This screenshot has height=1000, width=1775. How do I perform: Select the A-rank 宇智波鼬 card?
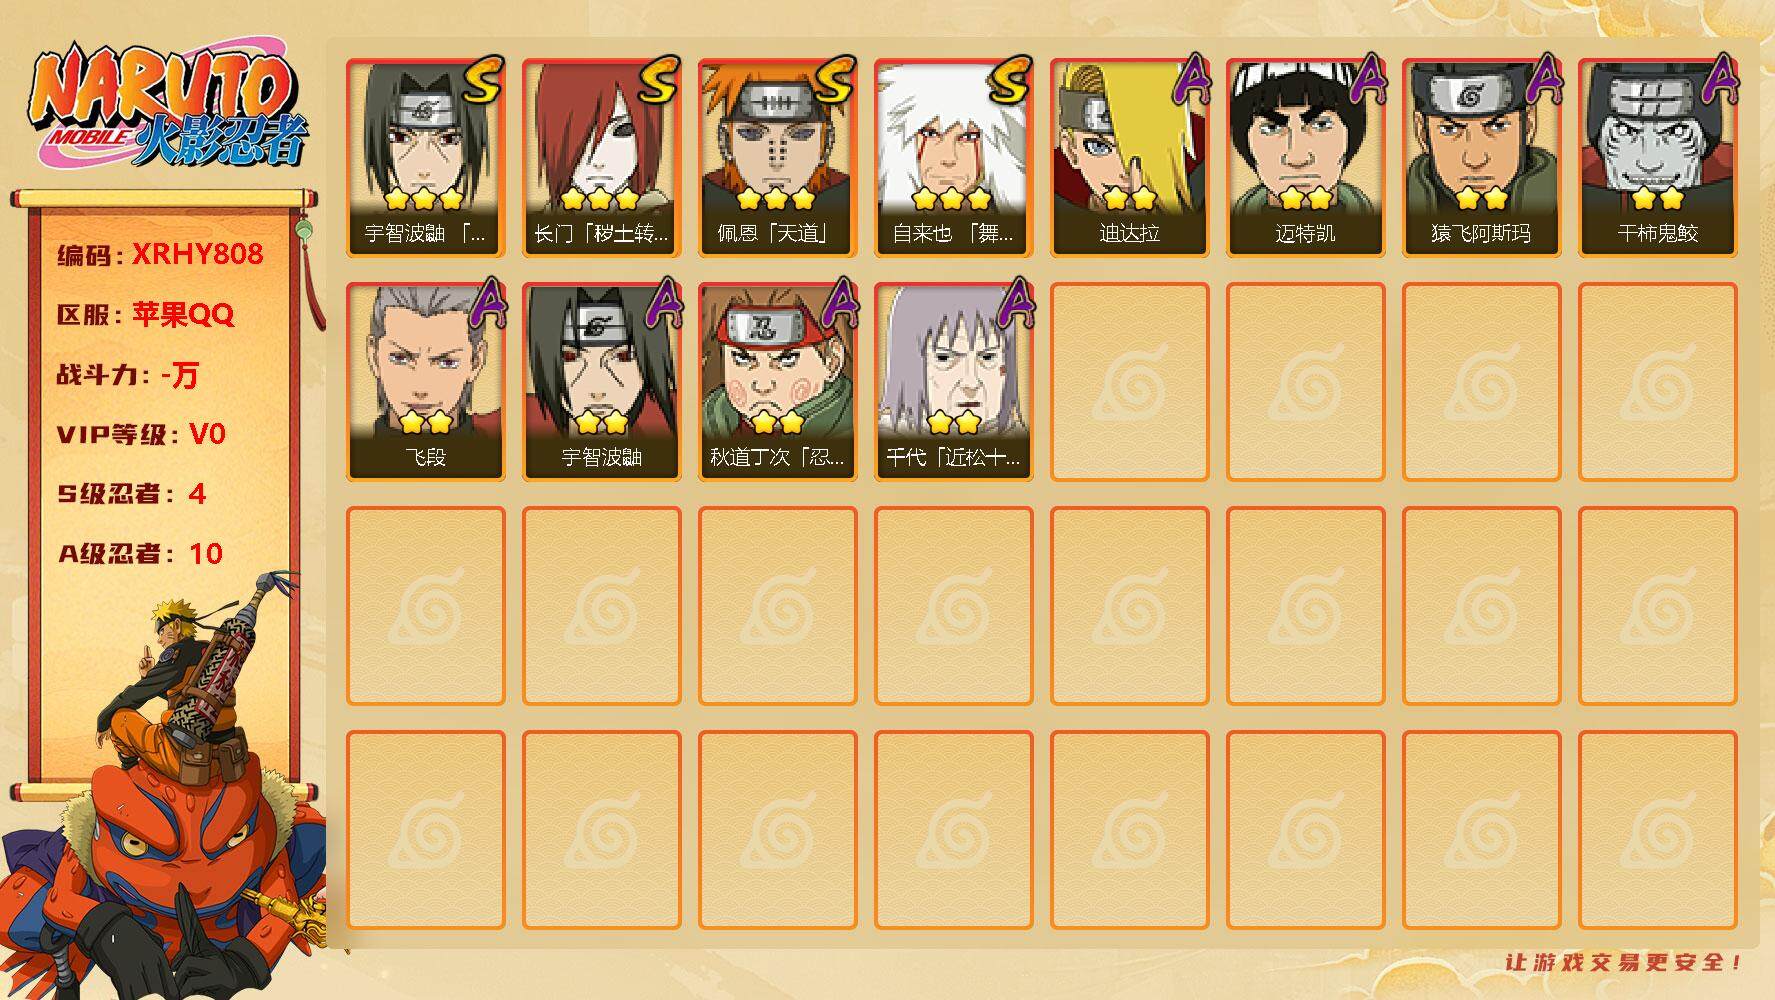click(x=601, y=382)
